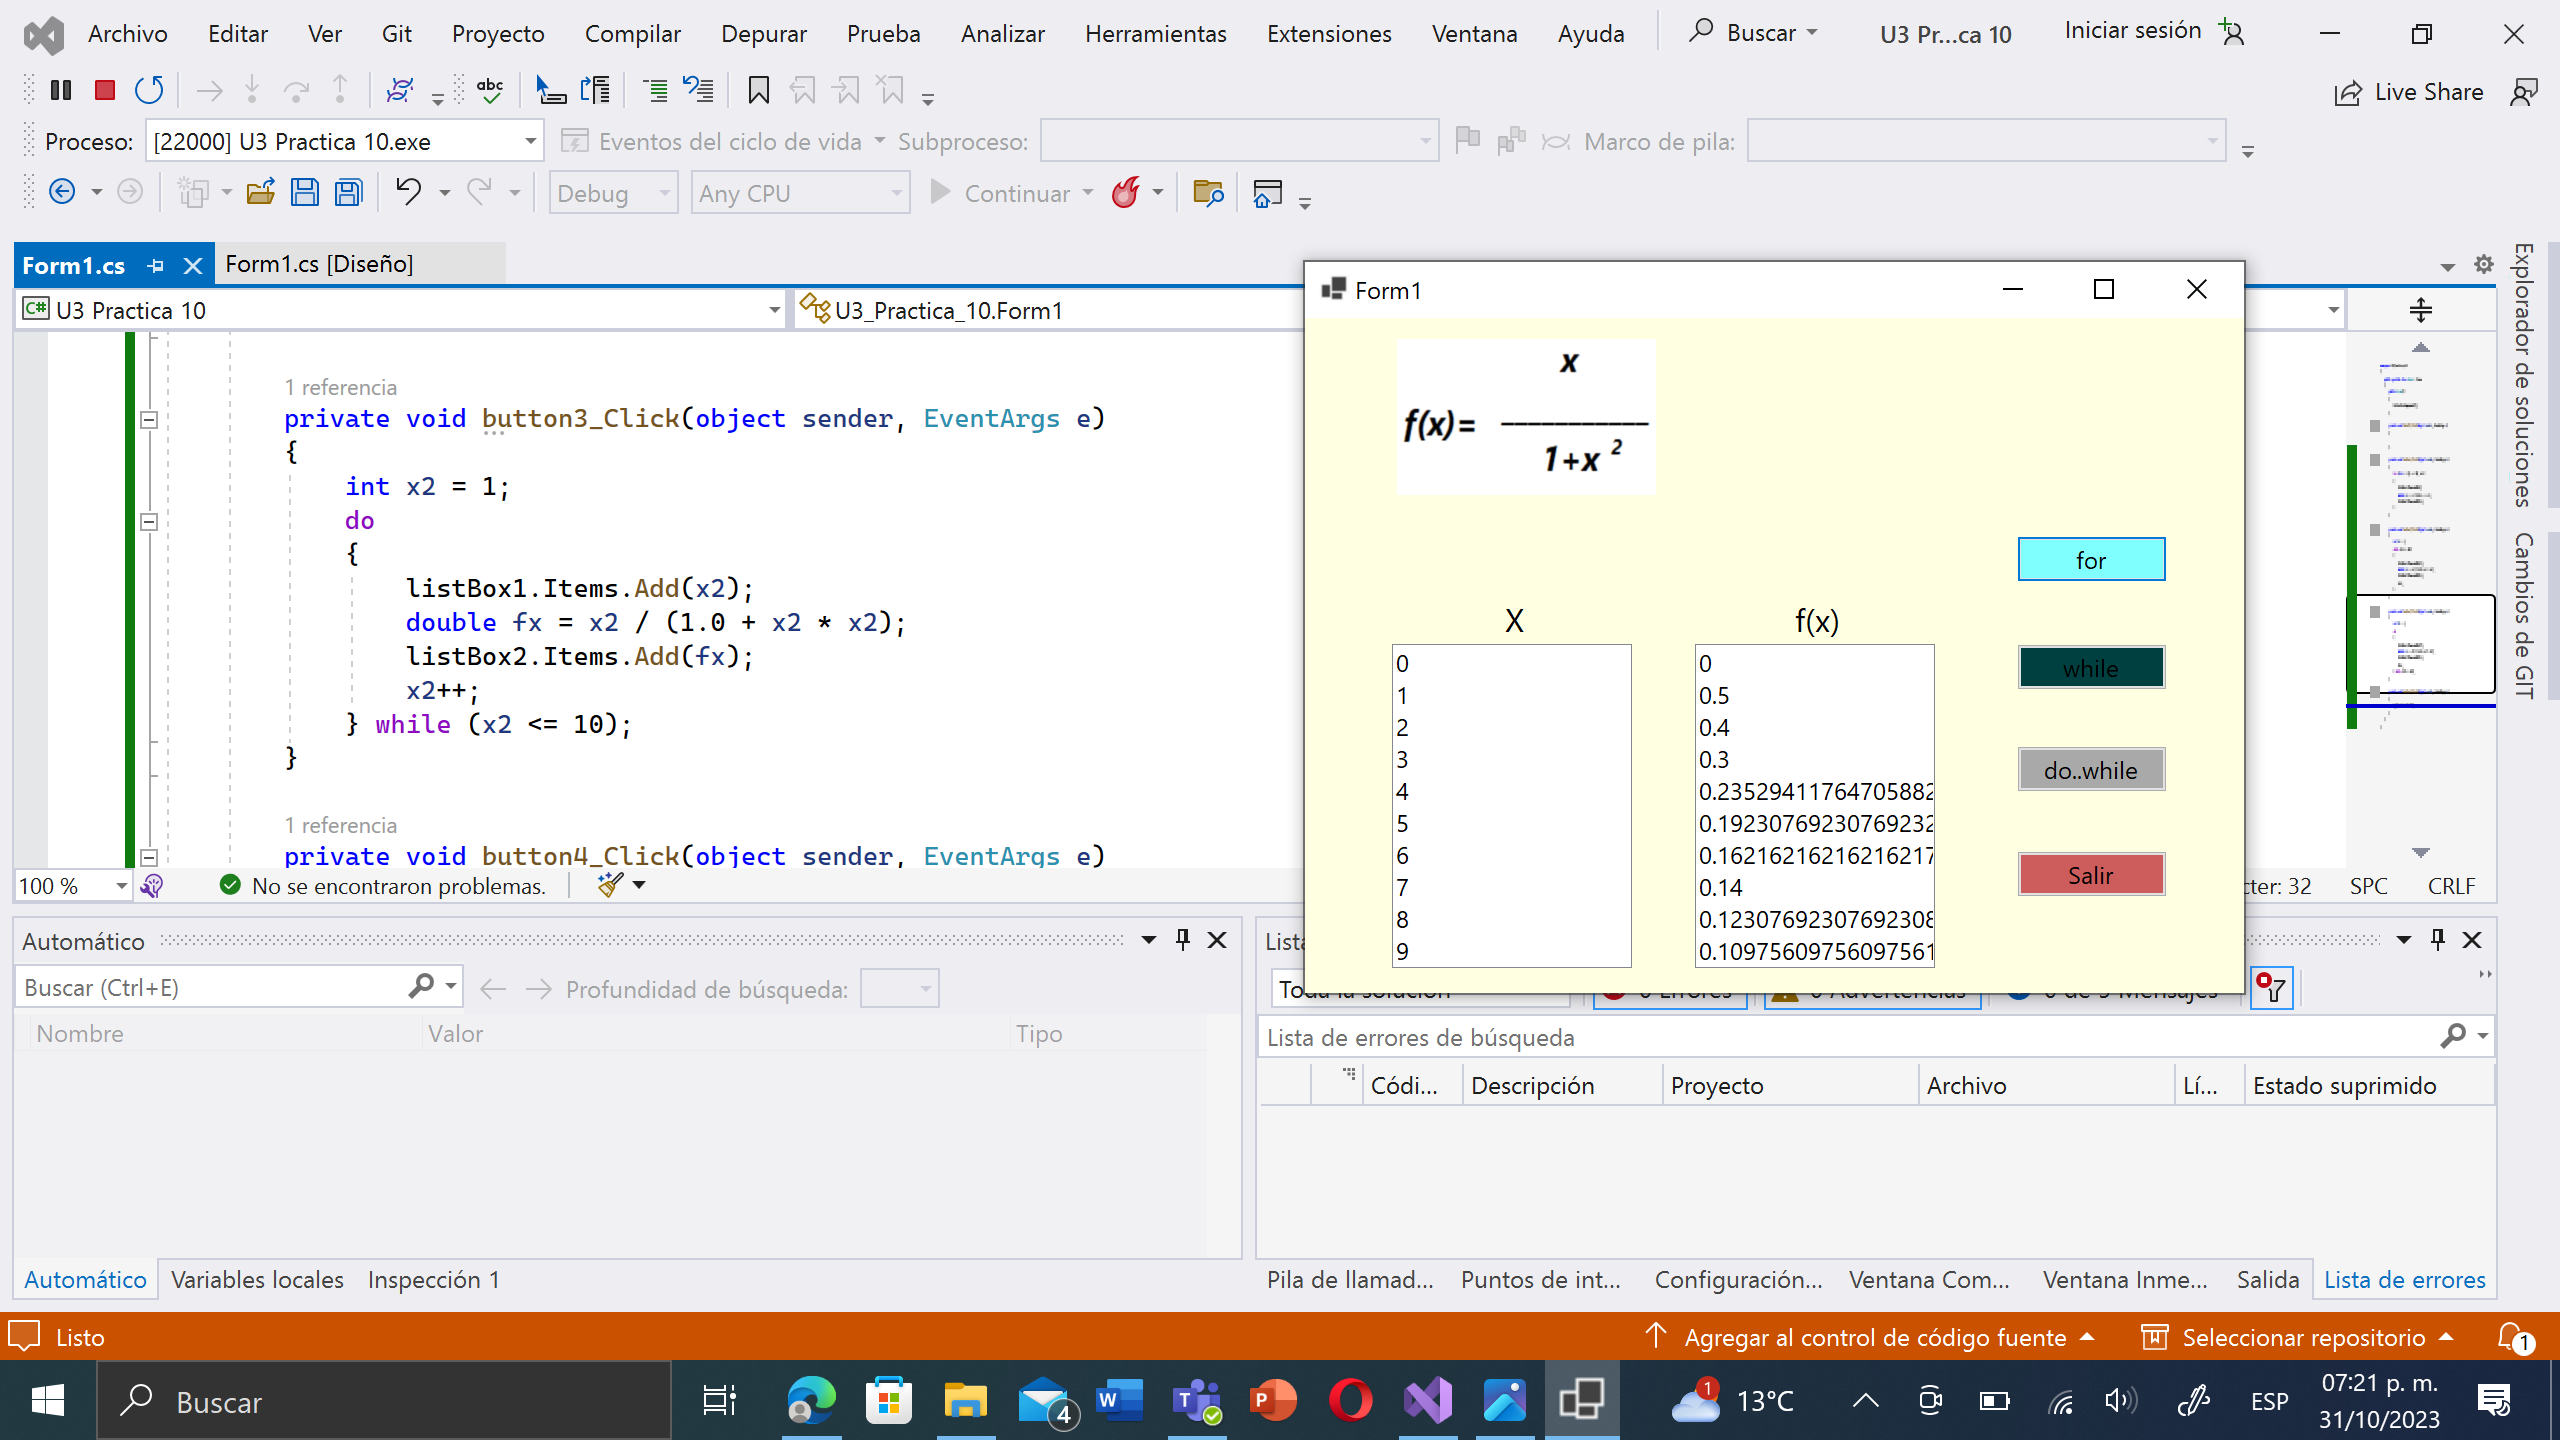The image size is (2560, 1440).
Task: Select the Pause (break all) icon
Action: pos(61,90)
